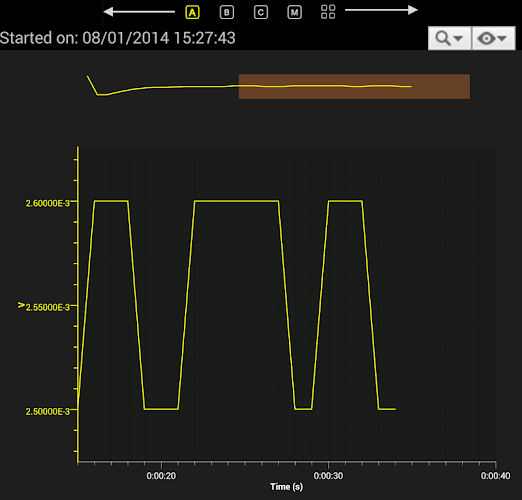This screenshot has width=522, height=500.
Task: Click the Time (s) axis title
Action: point(286,487)
